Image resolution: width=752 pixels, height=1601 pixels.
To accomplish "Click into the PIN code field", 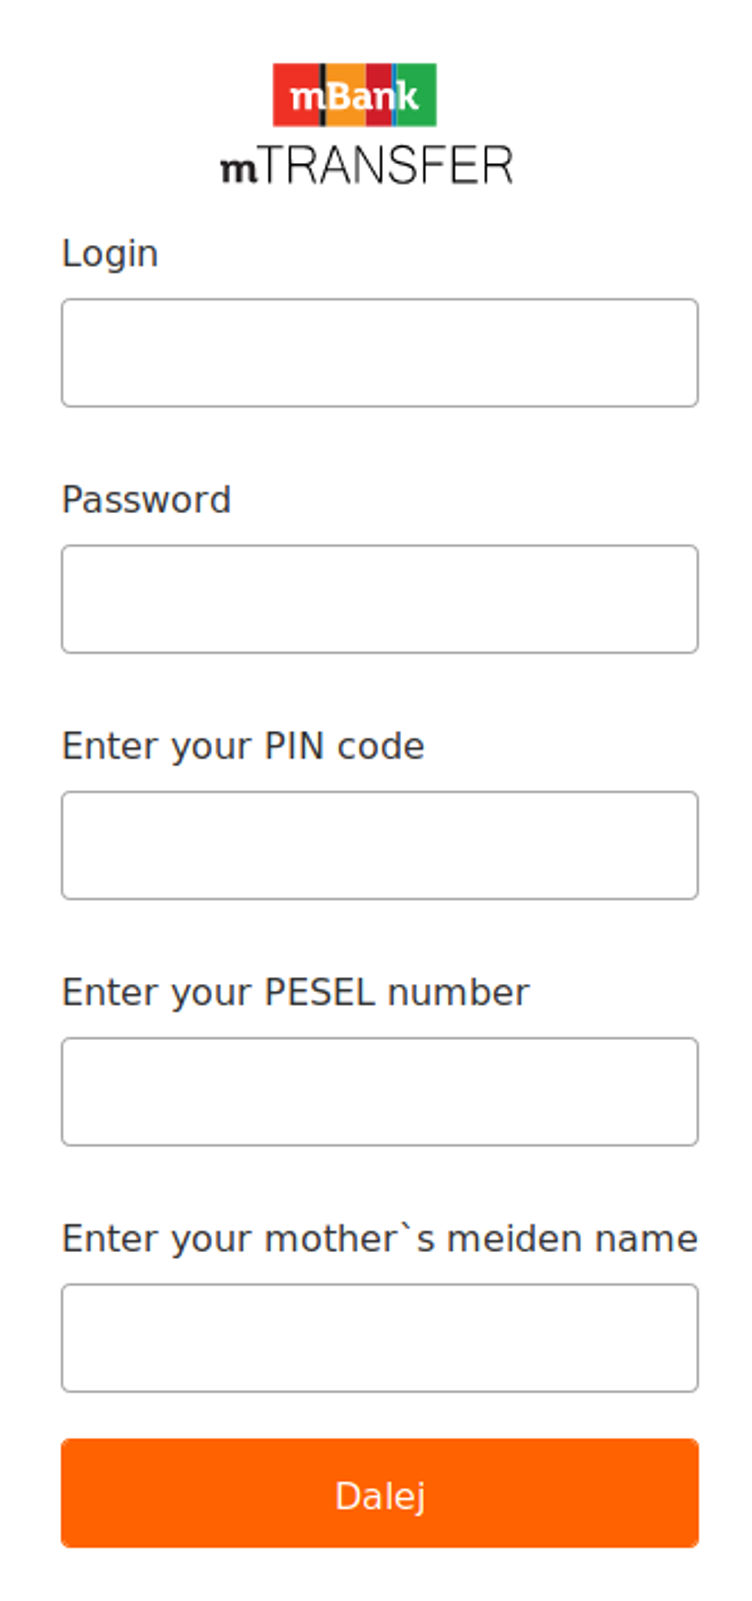I will (x=379, y=845).
